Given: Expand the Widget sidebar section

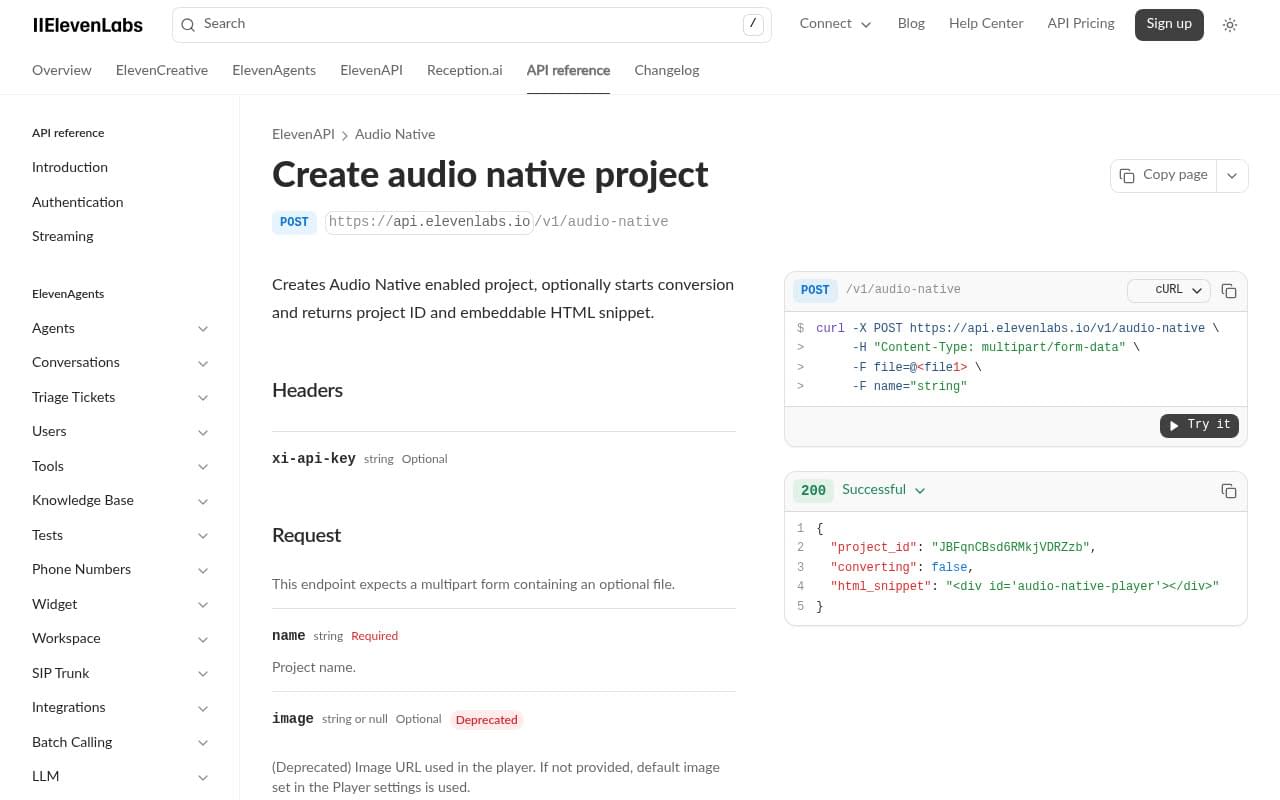Looking at the screenshot, I should click(x=121, y=605).
